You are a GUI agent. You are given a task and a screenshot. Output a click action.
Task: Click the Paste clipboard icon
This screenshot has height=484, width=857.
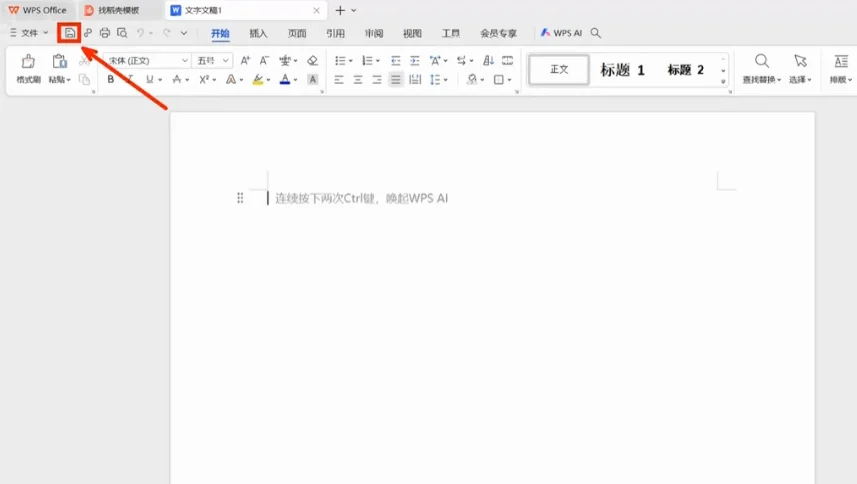pos(59,61)
